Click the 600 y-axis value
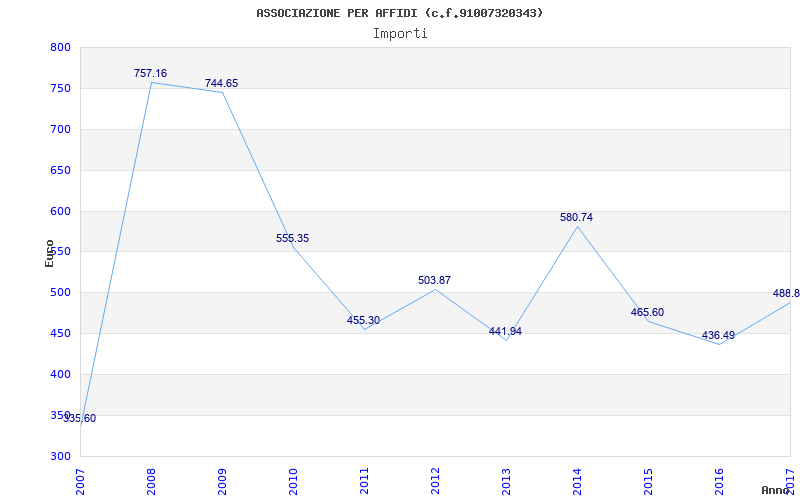 click(60, 211)
